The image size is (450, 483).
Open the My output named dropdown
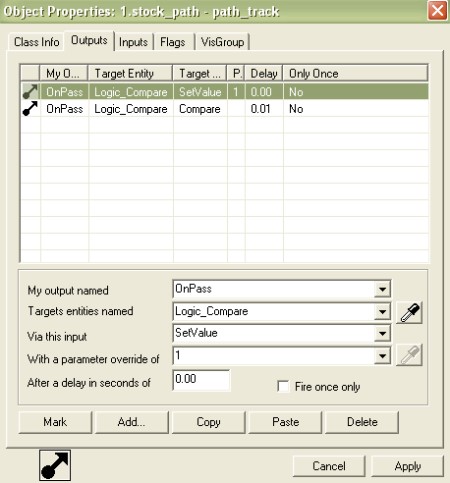(x=382, y=289)
